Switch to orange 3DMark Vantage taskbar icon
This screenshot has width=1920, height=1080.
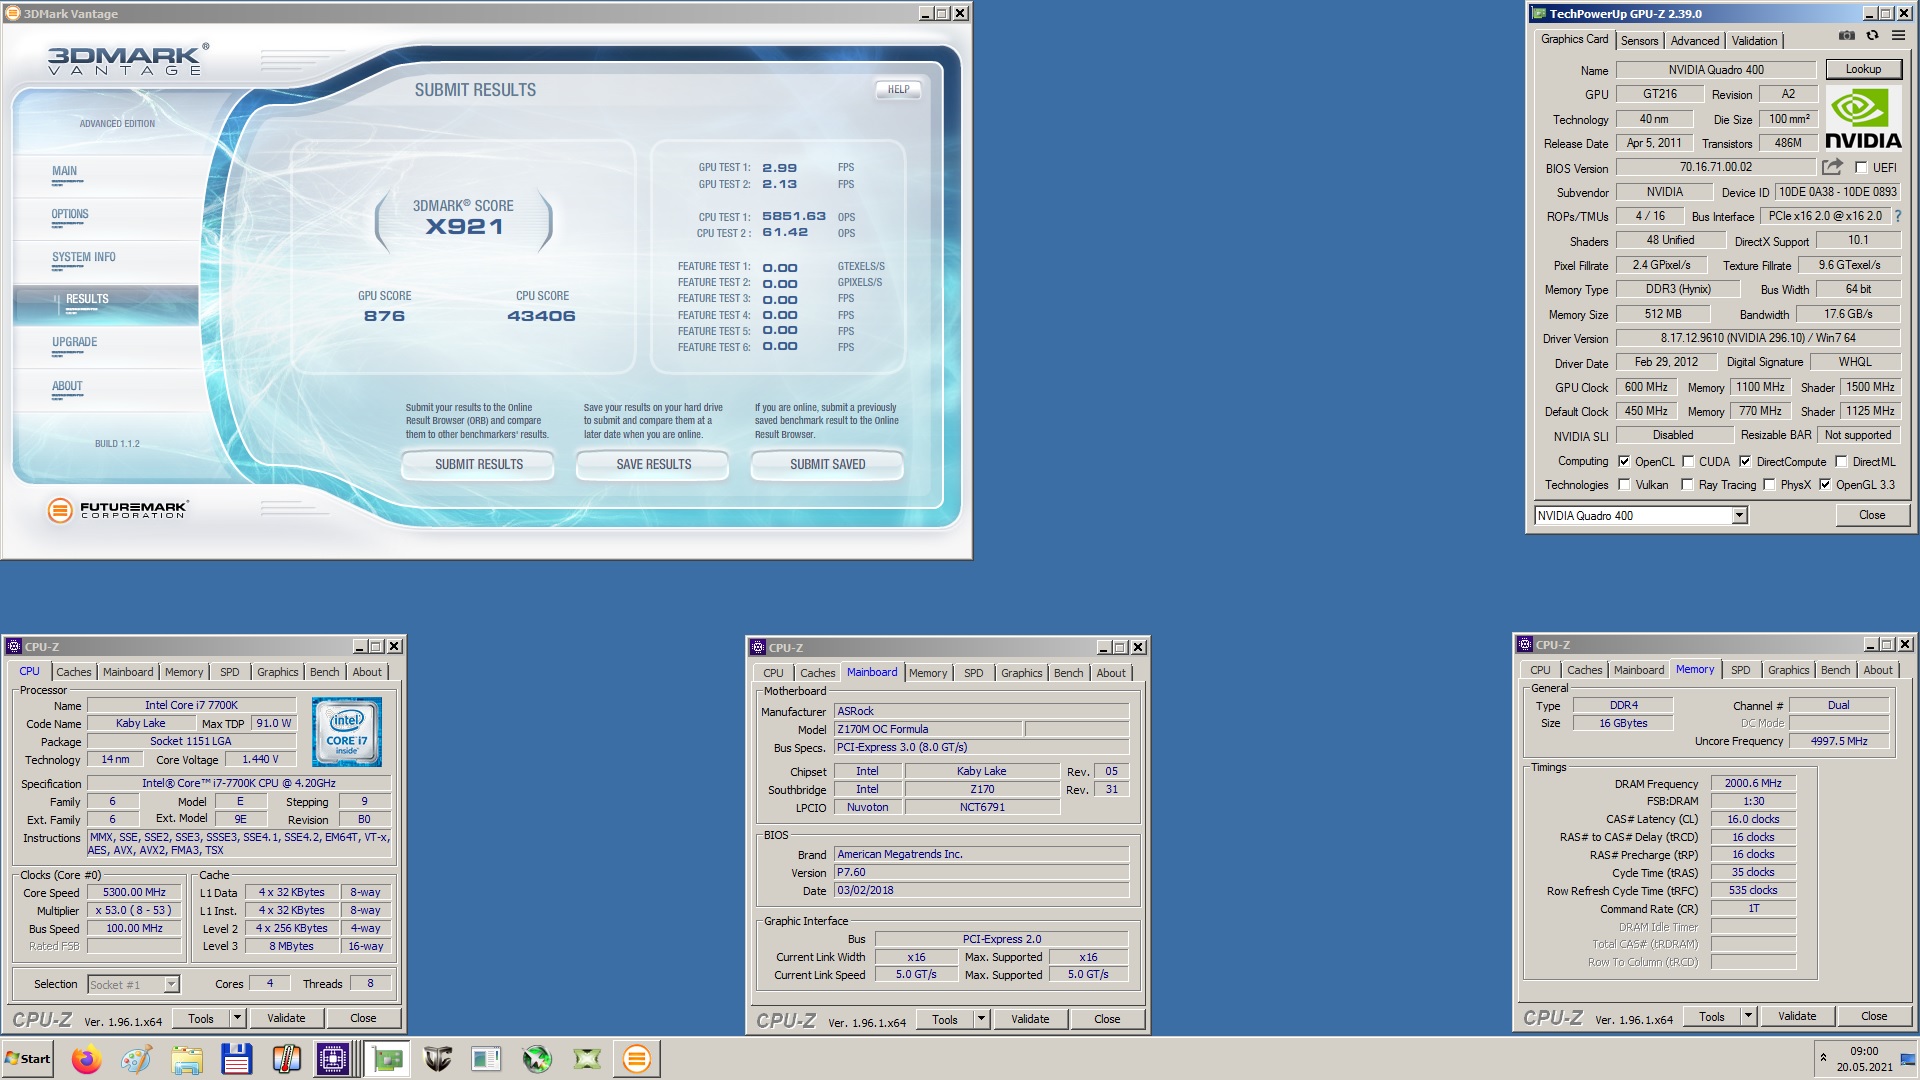(x=636, y=1059)
